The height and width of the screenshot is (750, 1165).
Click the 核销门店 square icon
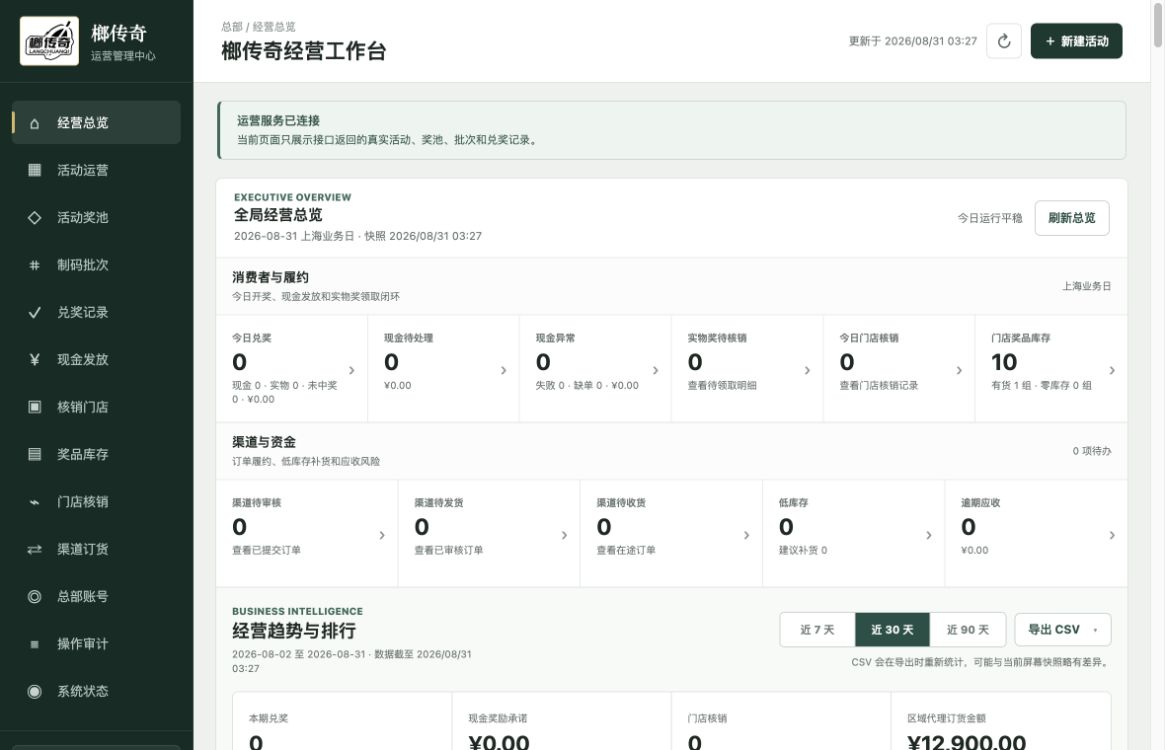pyautogui.click(x=34, y=407)
